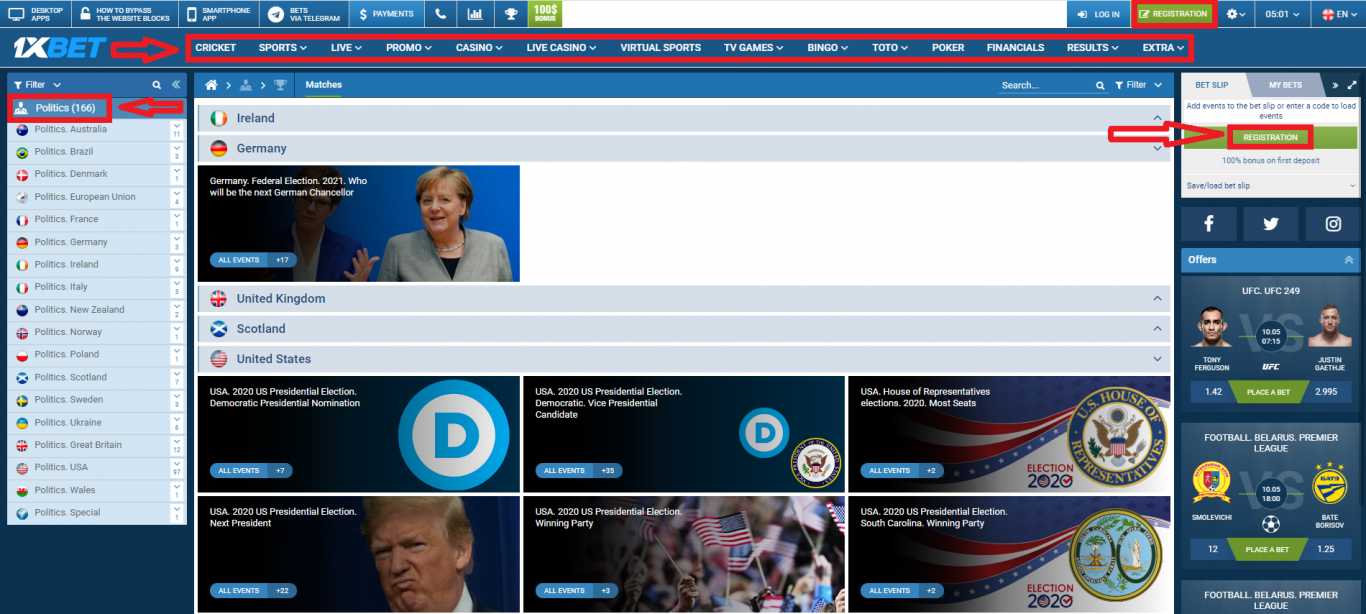Screen dimensions: 1366x614
Task: Click the sidebar search magnifier icon
Action: click(157, 85)
